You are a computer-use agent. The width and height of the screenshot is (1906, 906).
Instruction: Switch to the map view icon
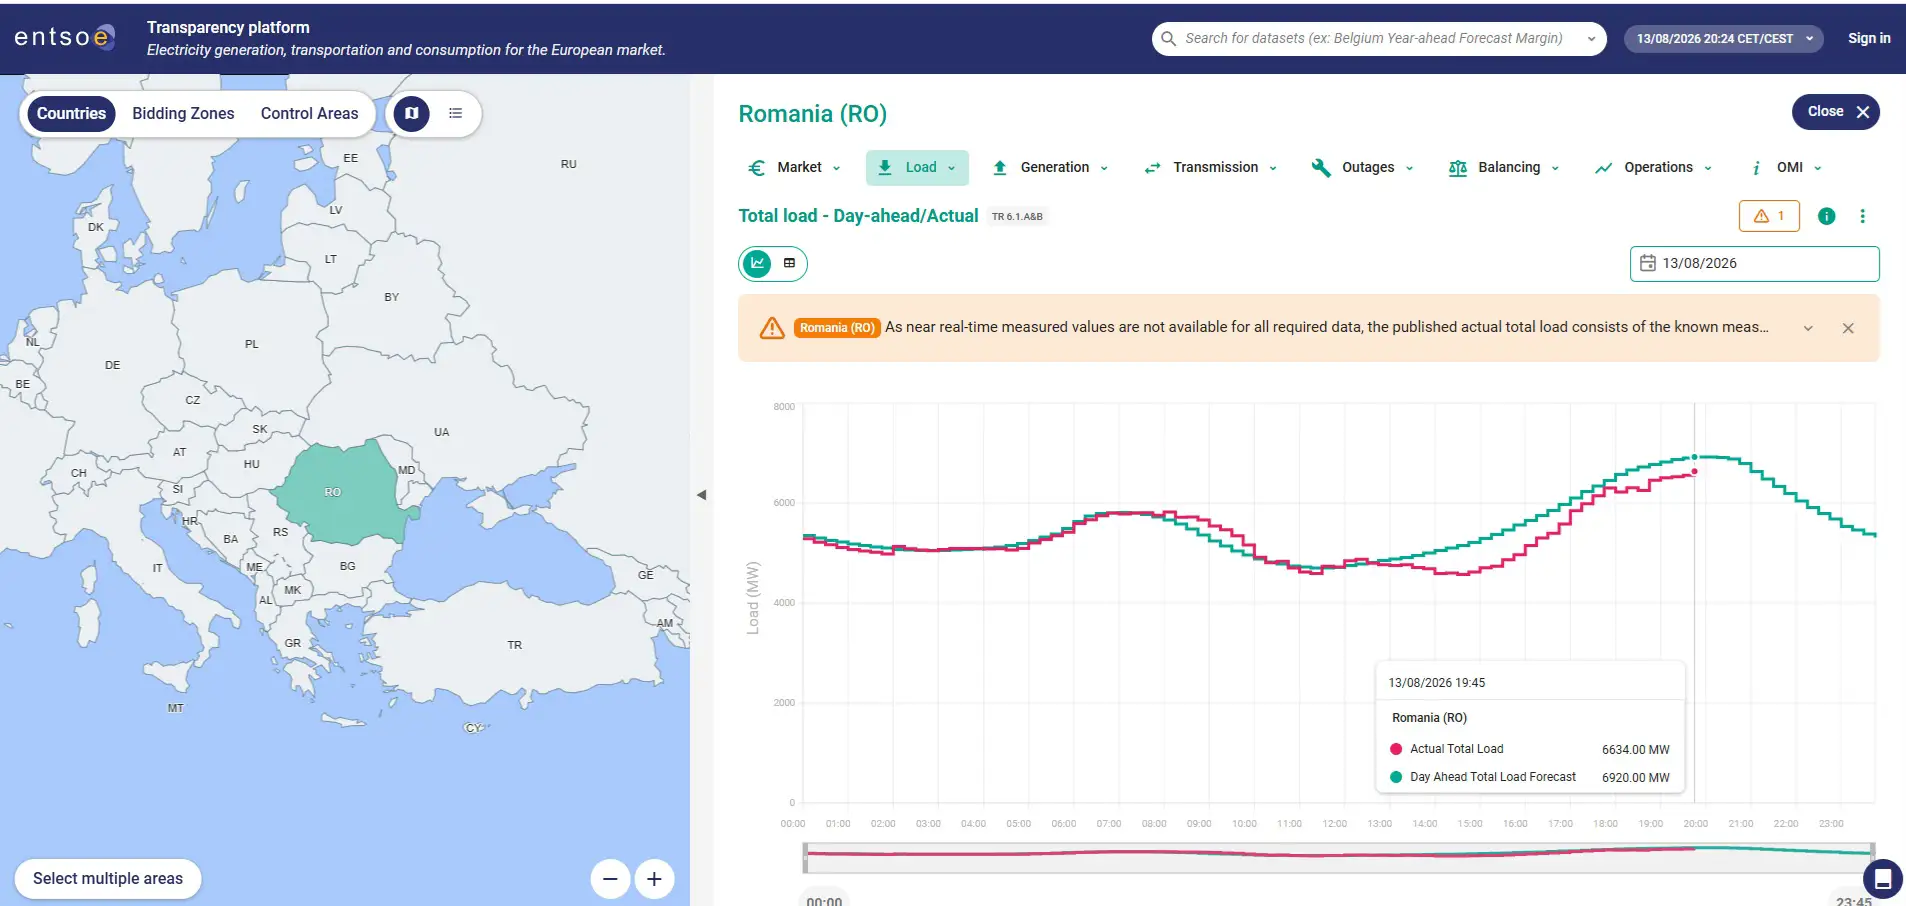411,113
